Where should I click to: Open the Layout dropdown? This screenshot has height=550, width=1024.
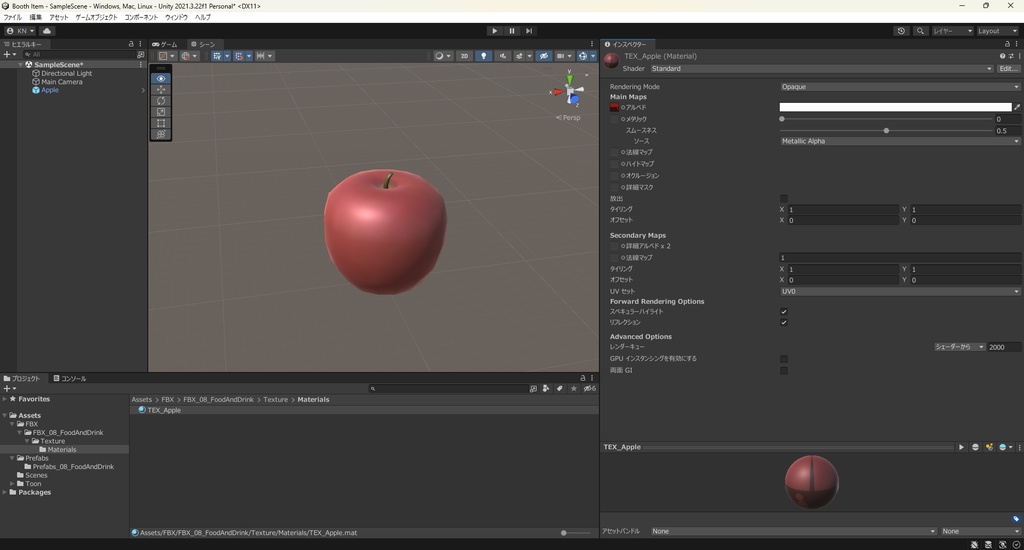click(x=997, y=31)
